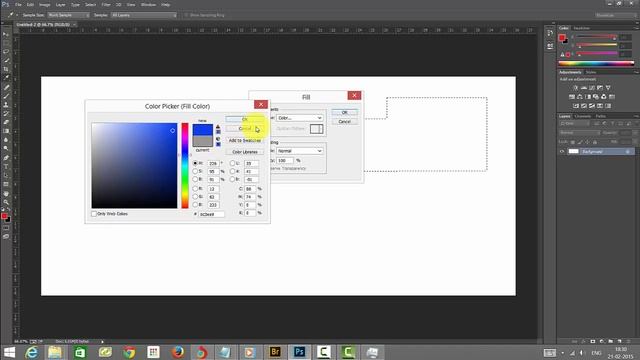Open the Custom Pattern picker in Fill dialog

[x=316, y=129]
